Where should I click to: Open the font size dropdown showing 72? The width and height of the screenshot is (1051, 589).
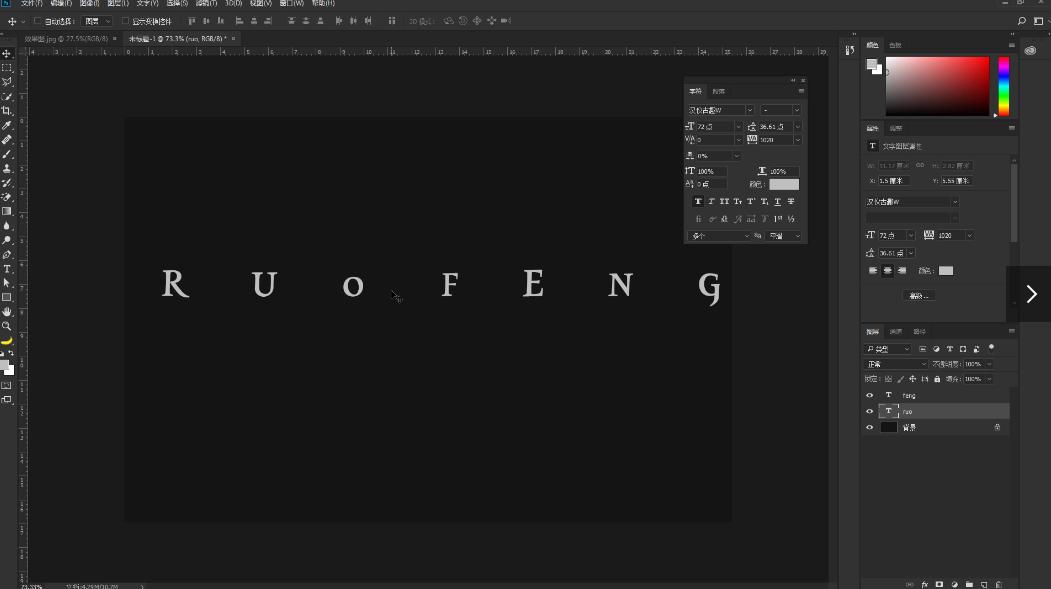(738, 127)
